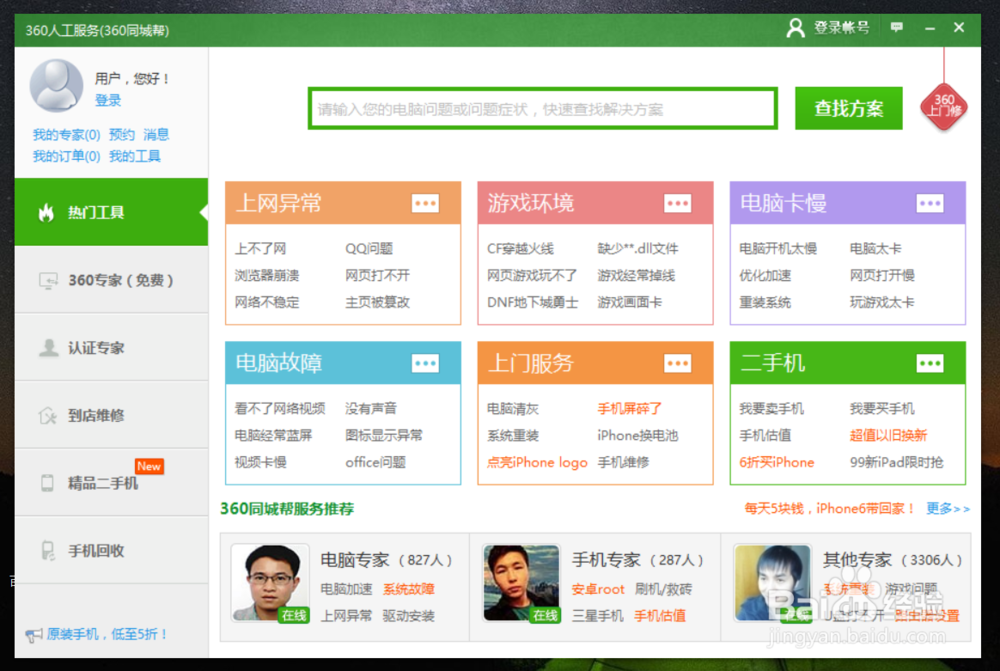Viewport: 1000px width, 671px height.
Task: Click 系统故障 under 电脑专家
Action: click(409, 589)
